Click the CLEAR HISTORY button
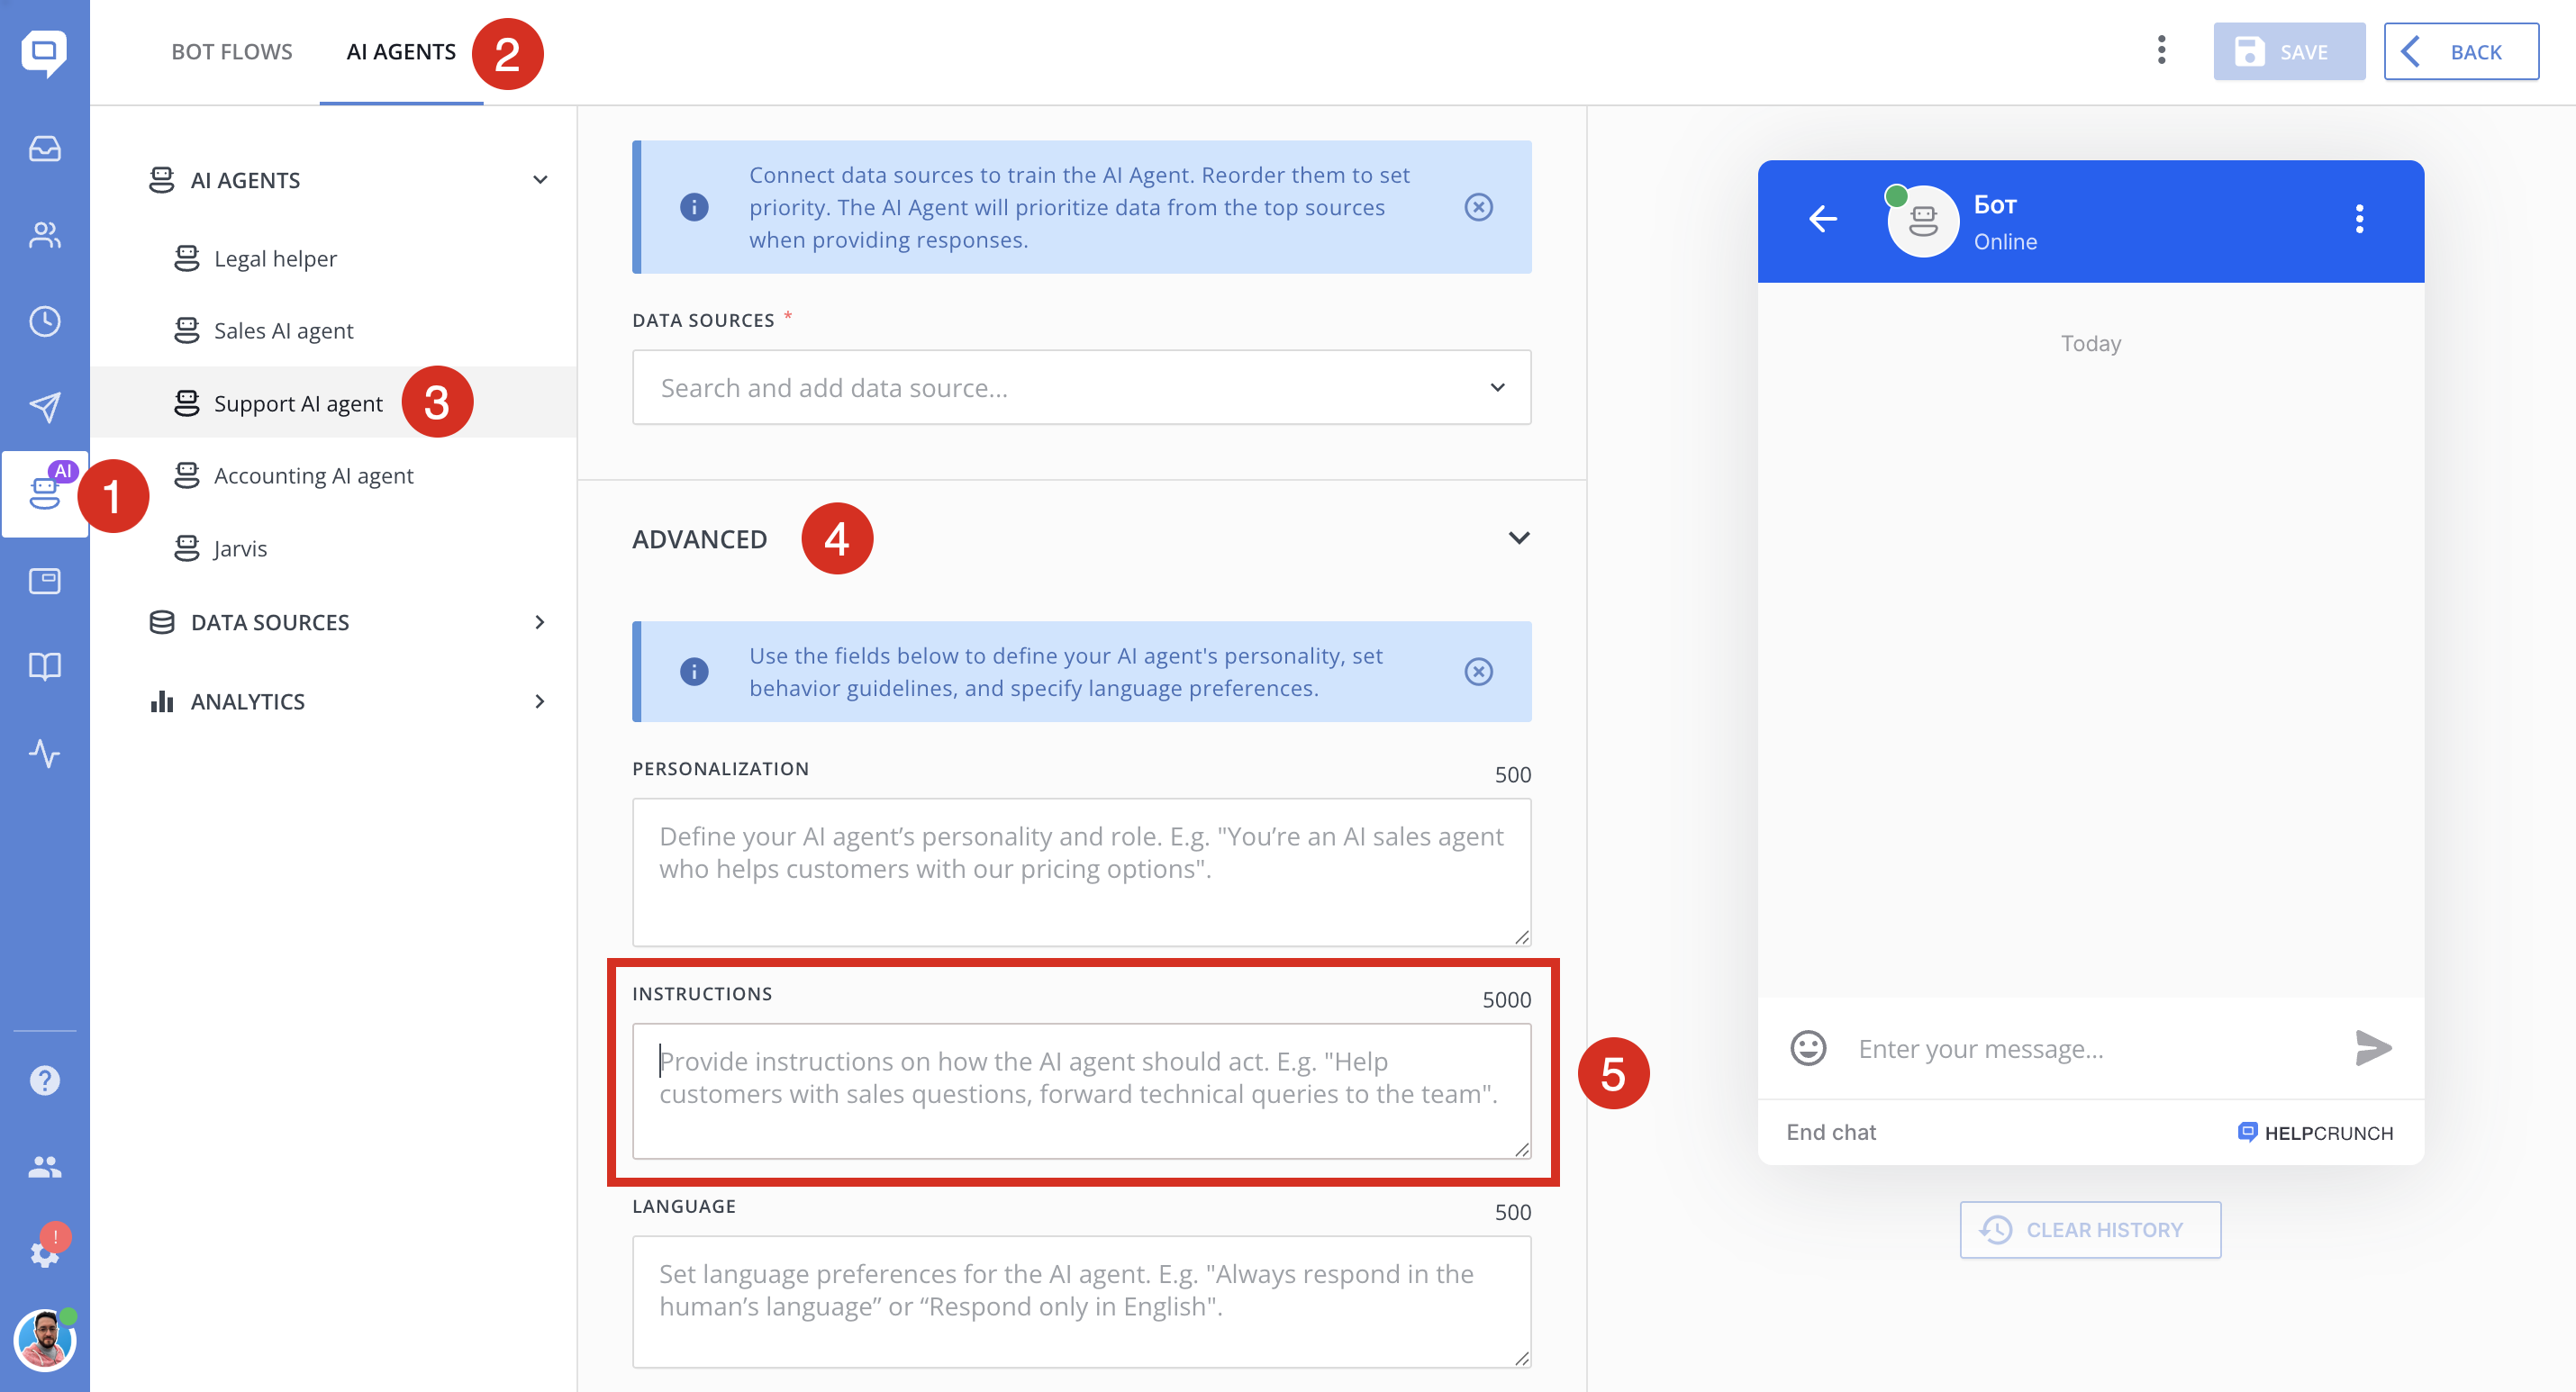Viewport: 2576px width, 1392px height. [x=2089, y=1230]
